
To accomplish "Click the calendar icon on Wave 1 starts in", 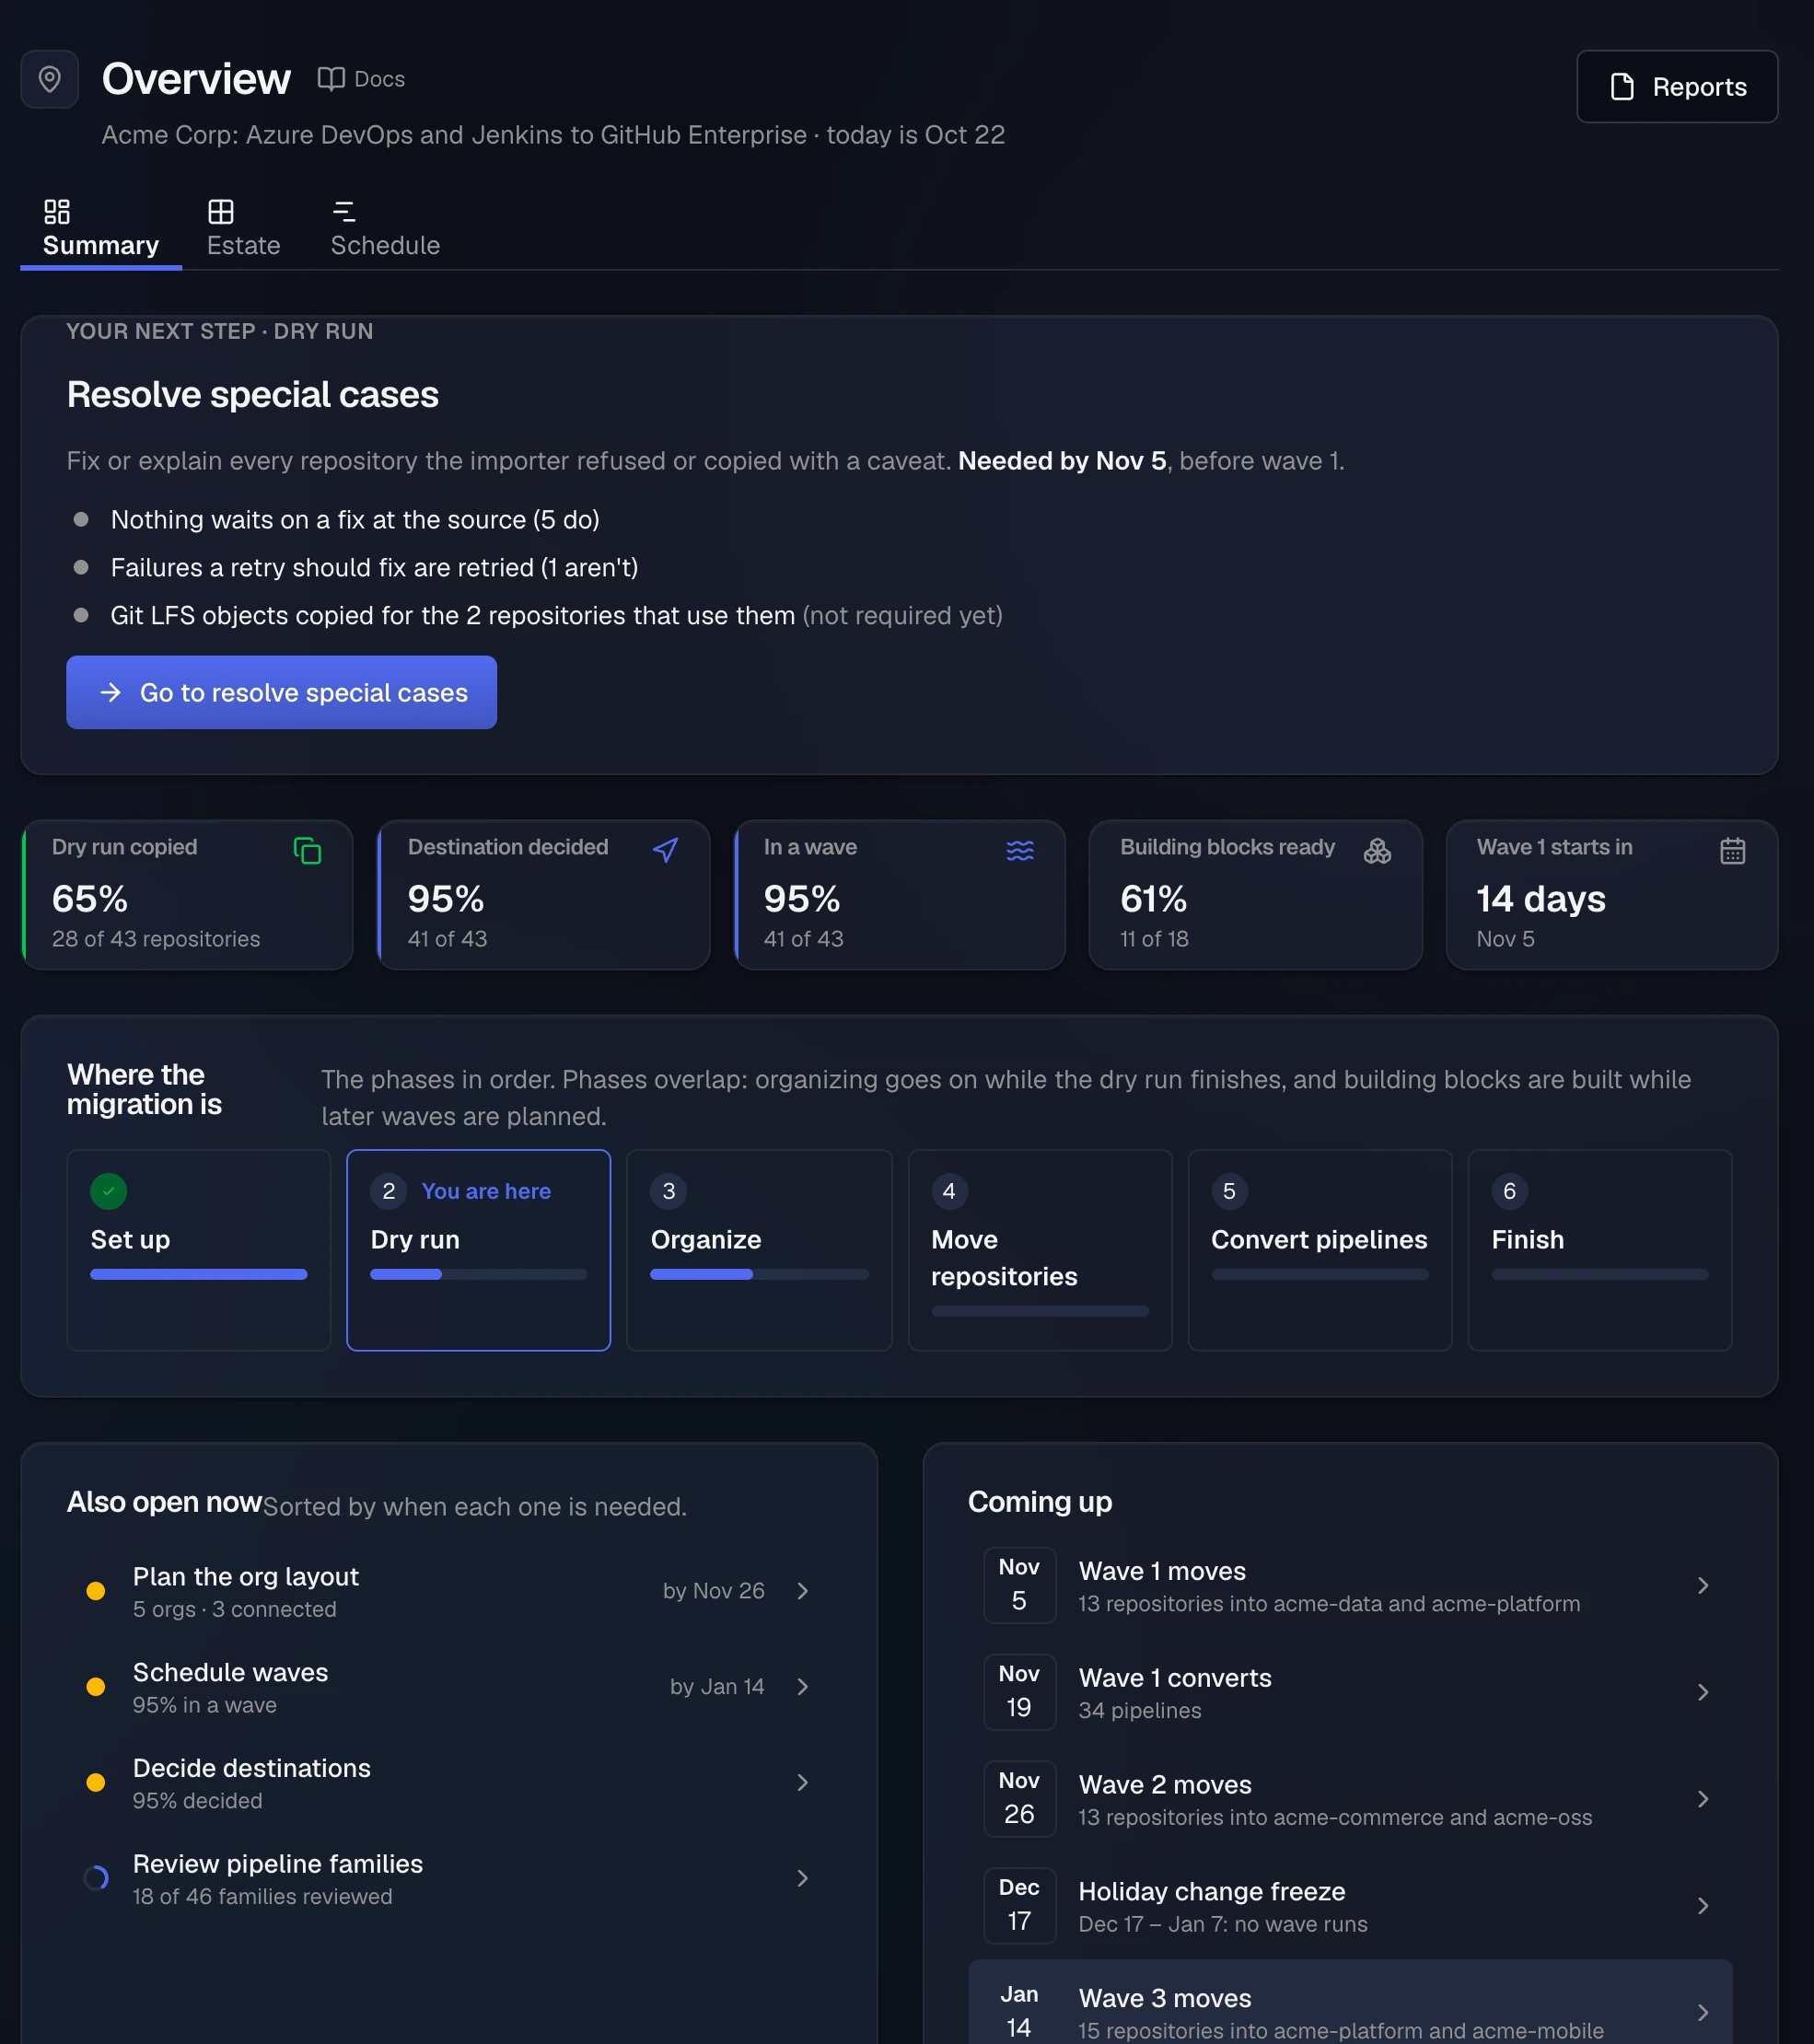I will pos(1733,851).
